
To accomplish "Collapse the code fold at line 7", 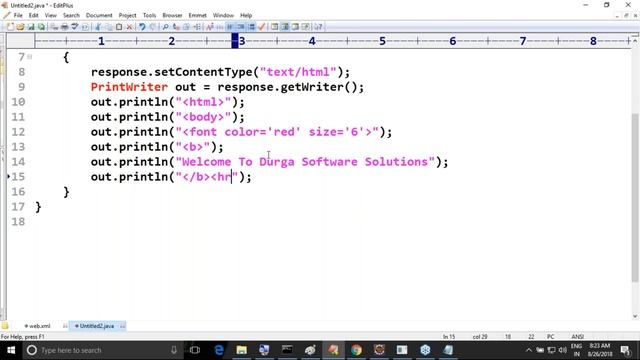I will pos(30,57).
